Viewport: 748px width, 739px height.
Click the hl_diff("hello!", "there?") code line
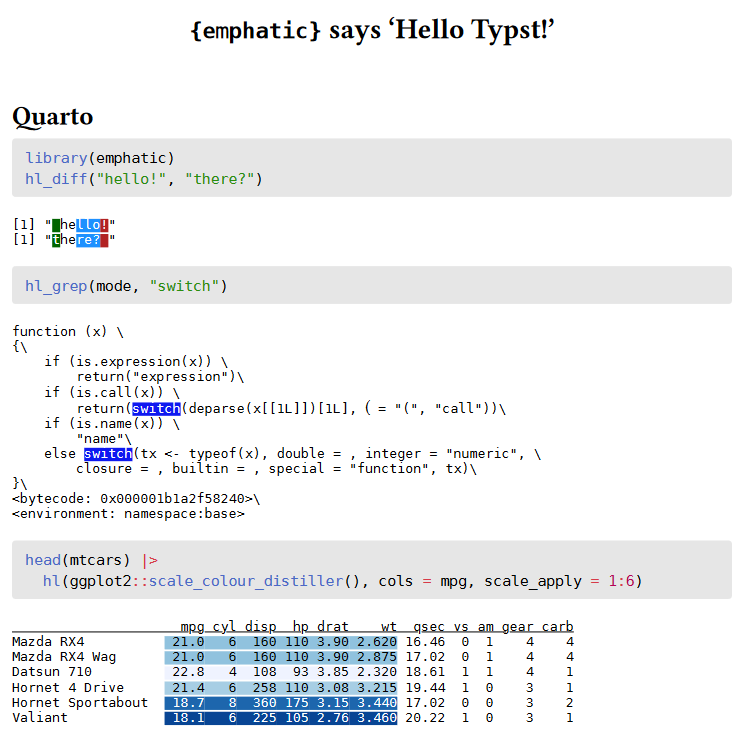point(144,179)
